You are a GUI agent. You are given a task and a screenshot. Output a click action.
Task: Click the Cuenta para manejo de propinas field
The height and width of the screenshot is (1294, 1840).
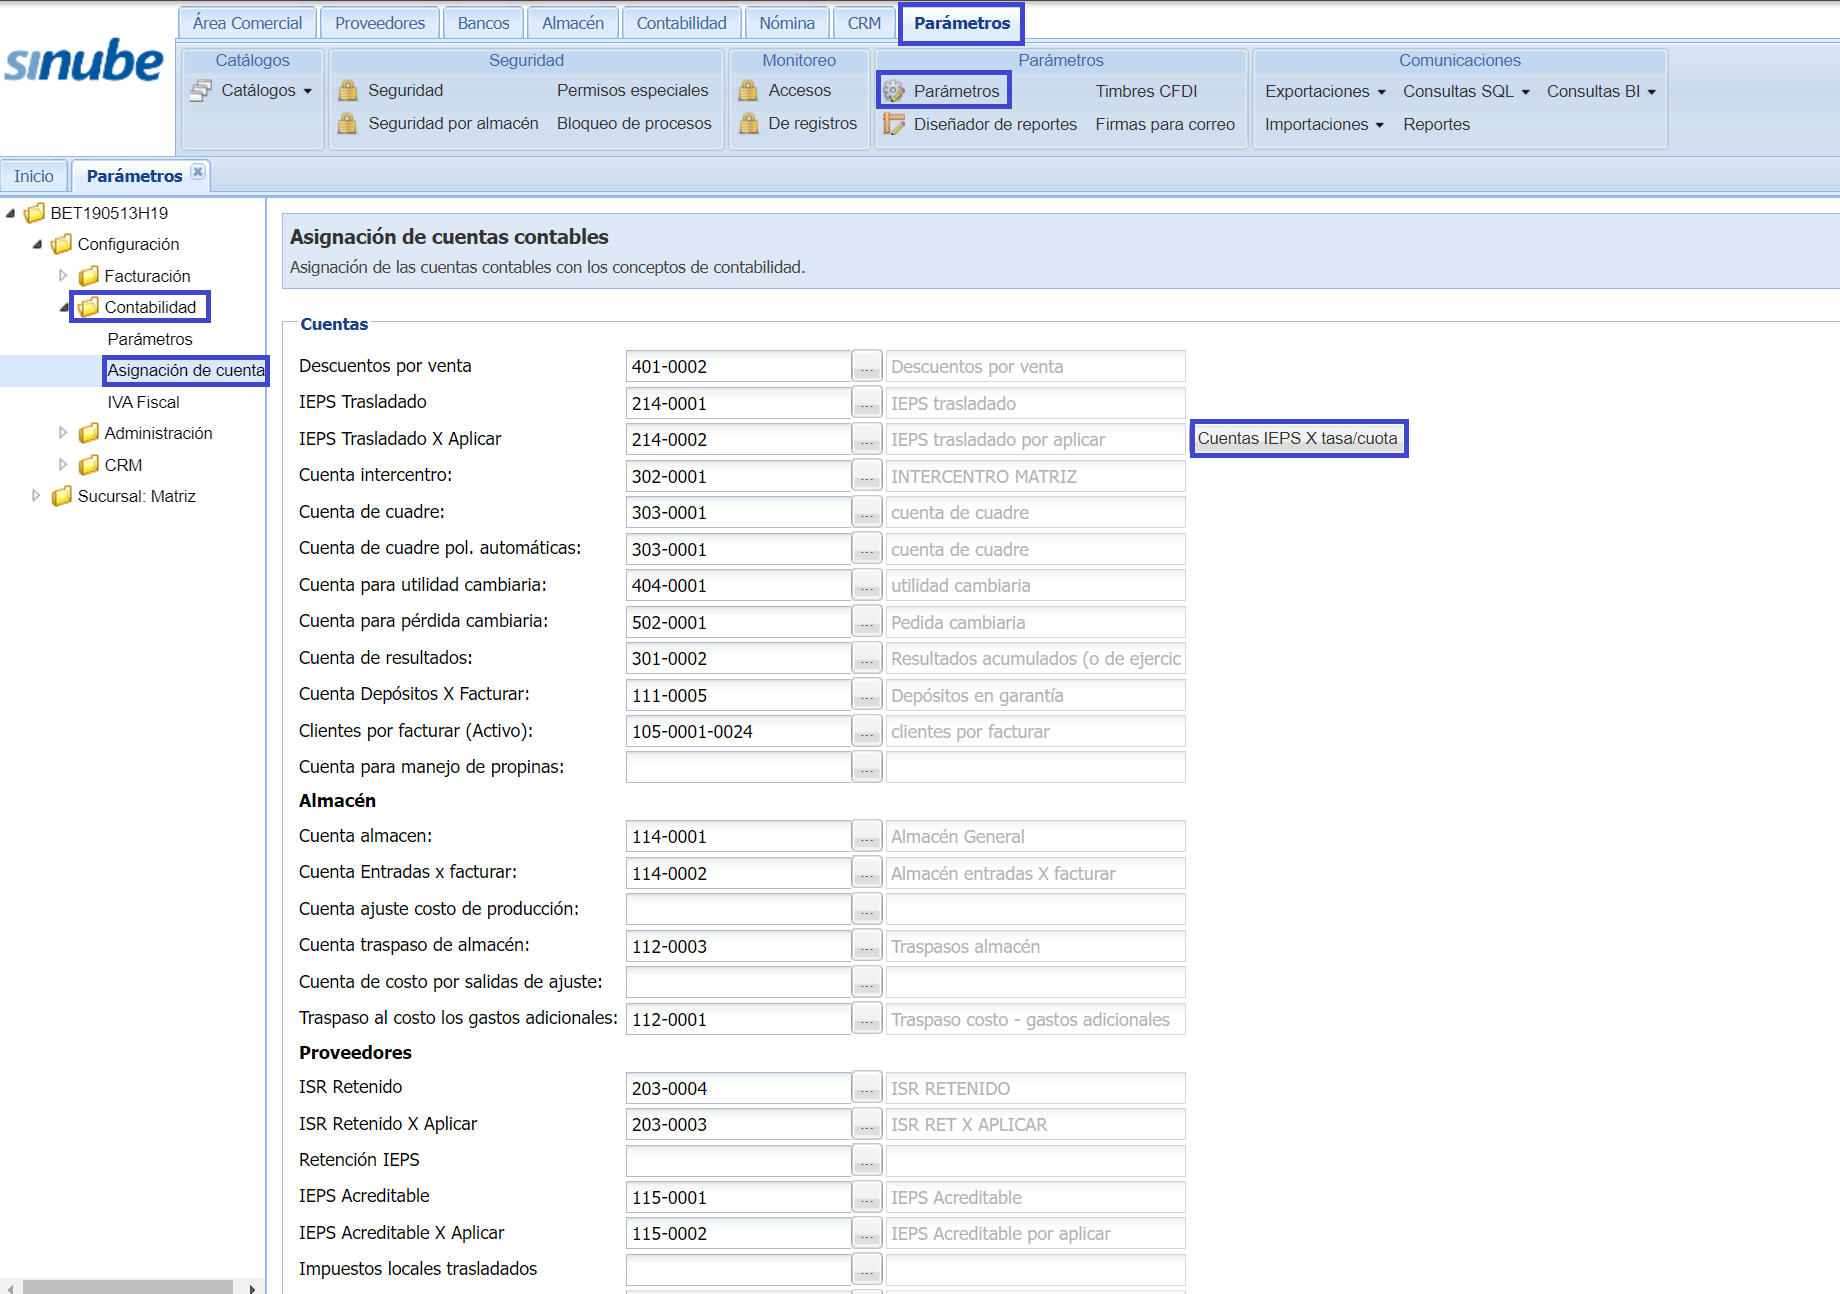click(738, 767)
